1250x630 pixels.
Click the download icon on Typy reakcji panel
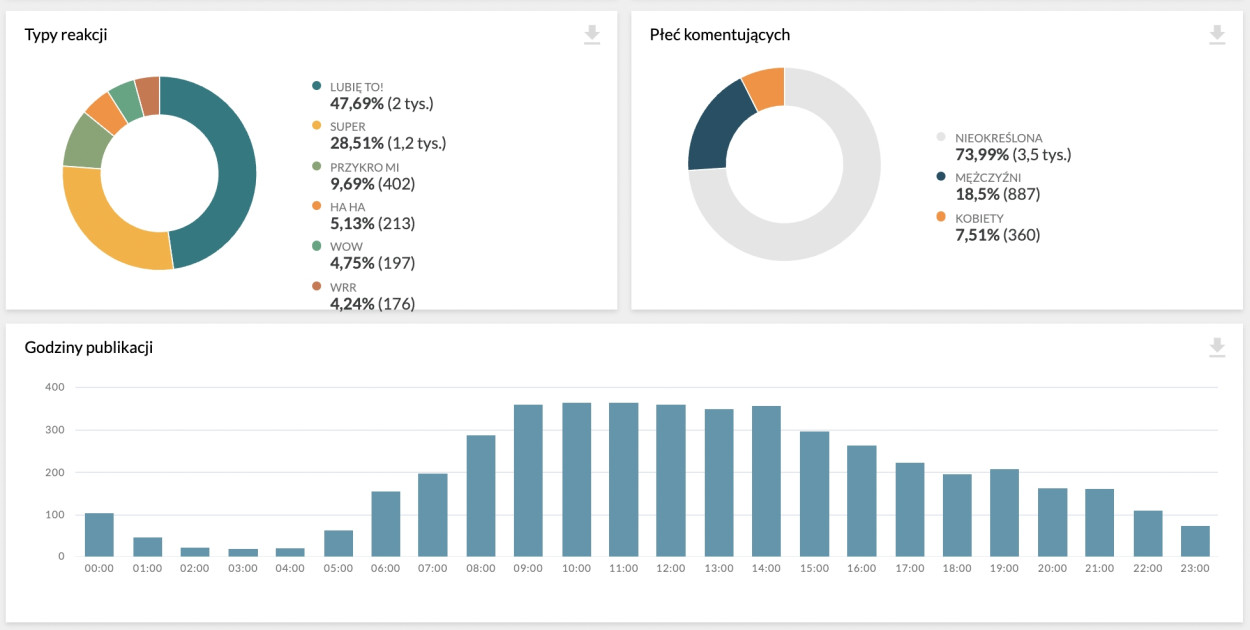pos(592,34)
